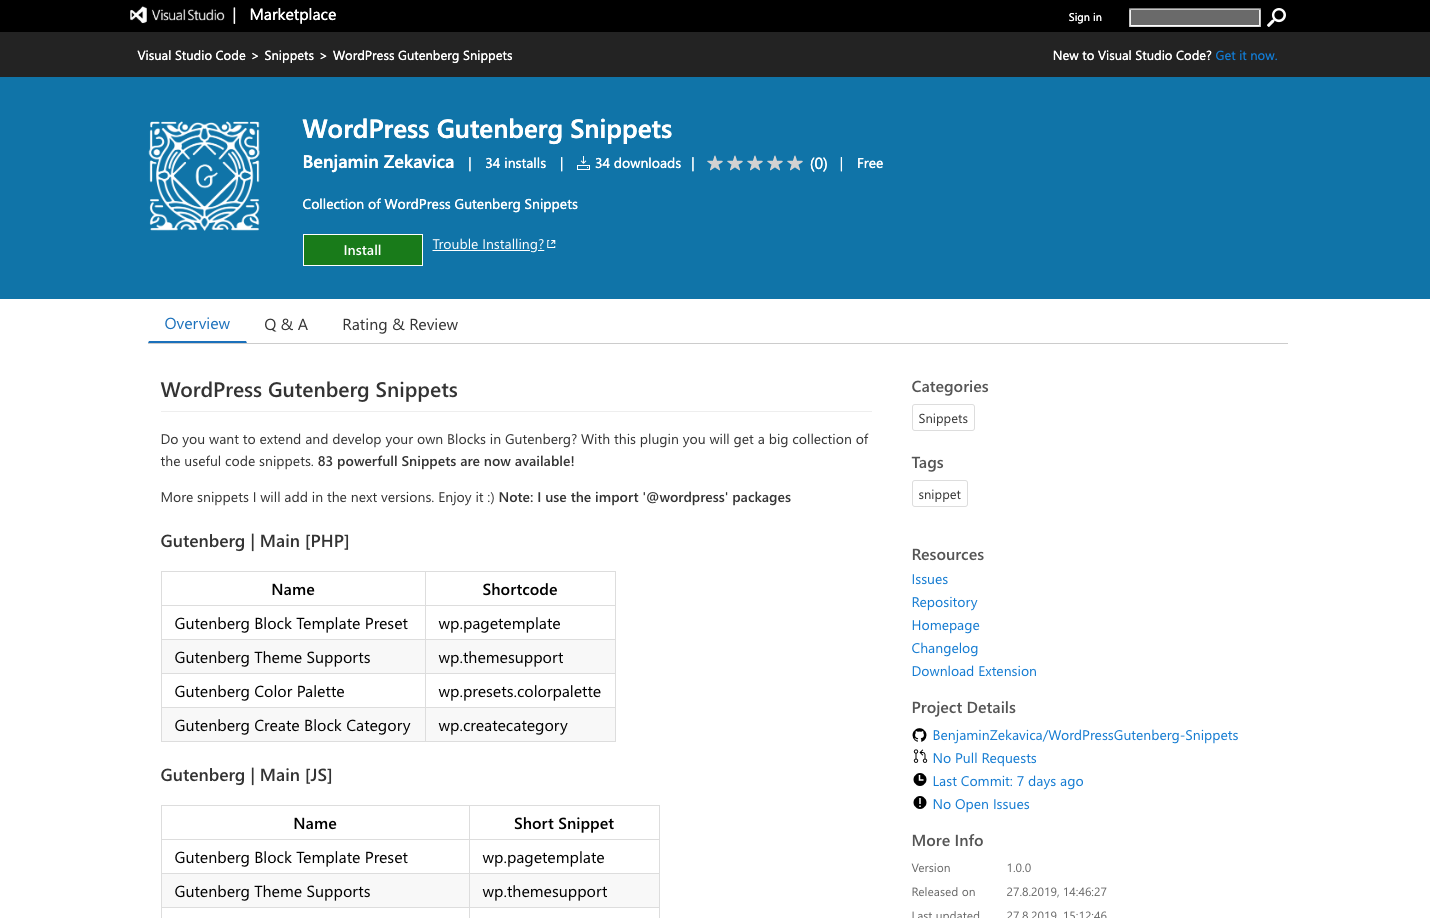The width and height of the screenshot is (1430, 918).
Task: Click the Gutenberg | Main [JS] heading
Action: [x=246, y=775]
